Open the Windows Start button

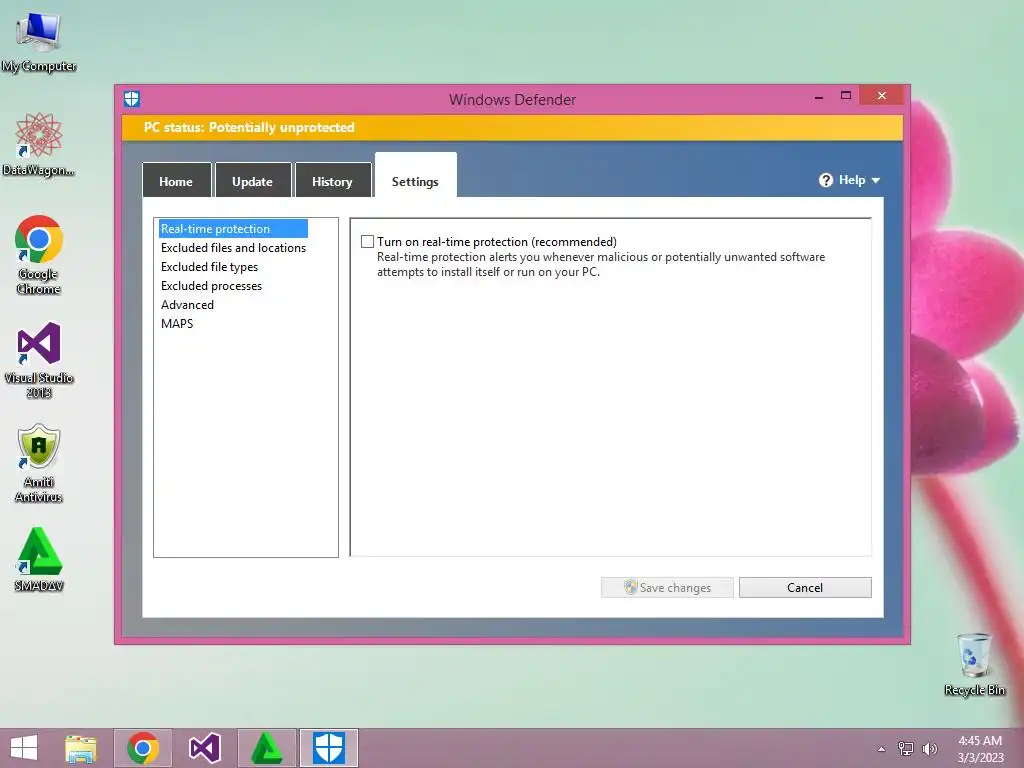coord(24,748)
